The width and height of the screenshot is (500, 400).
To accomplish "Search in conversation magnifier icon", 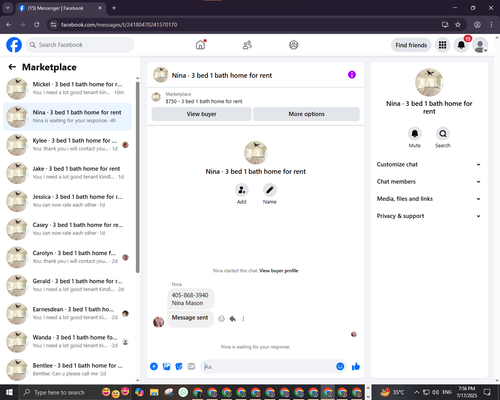I will [x=443, y=134].
